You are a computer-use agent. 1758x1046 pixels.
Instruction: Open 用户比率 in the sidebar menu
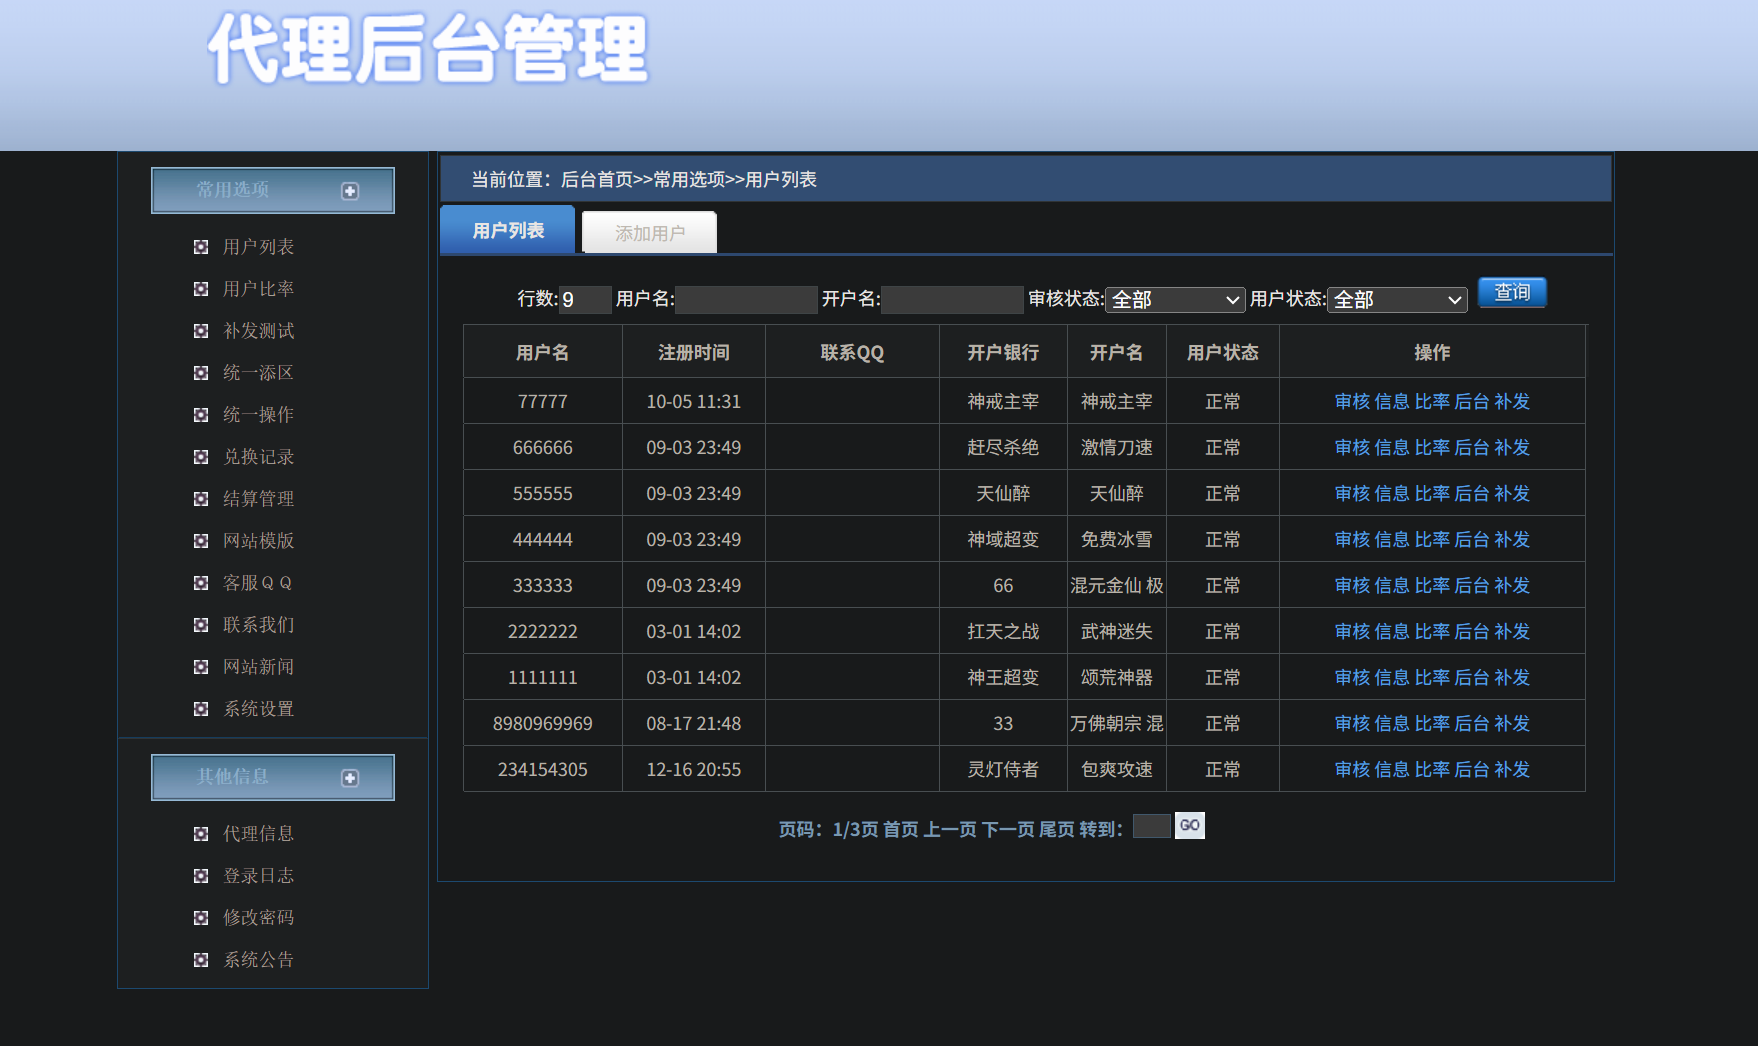click(x=258, y=289)
